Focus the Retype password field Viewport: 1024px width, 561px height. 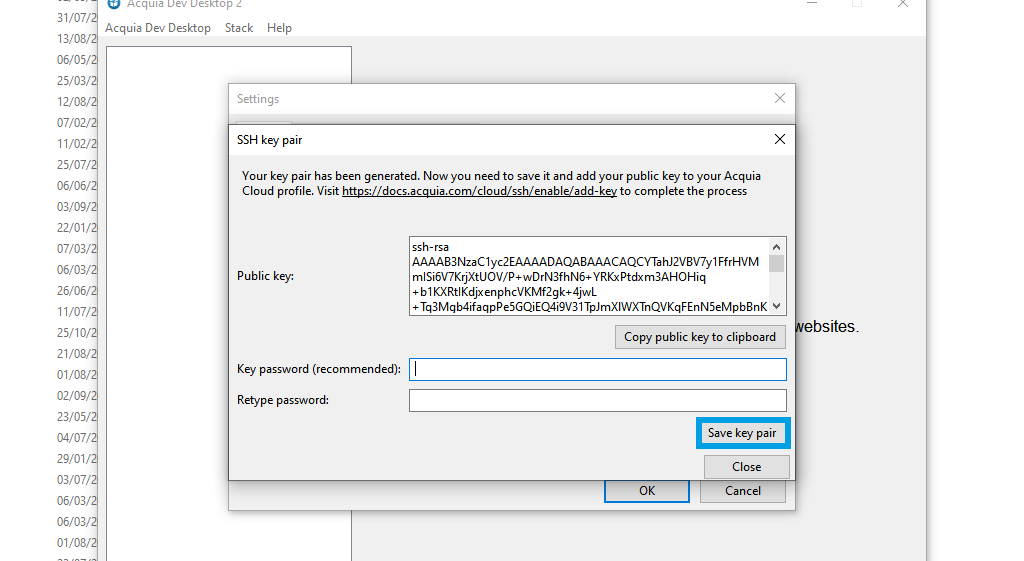(598, 400)
